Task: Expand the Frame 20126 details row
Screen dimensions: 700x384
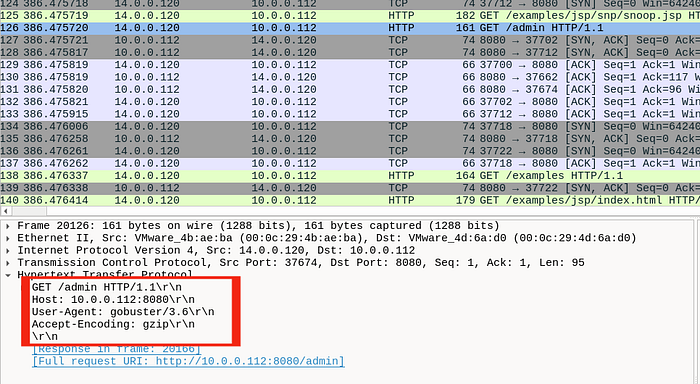Action: [x=8, y=226]
